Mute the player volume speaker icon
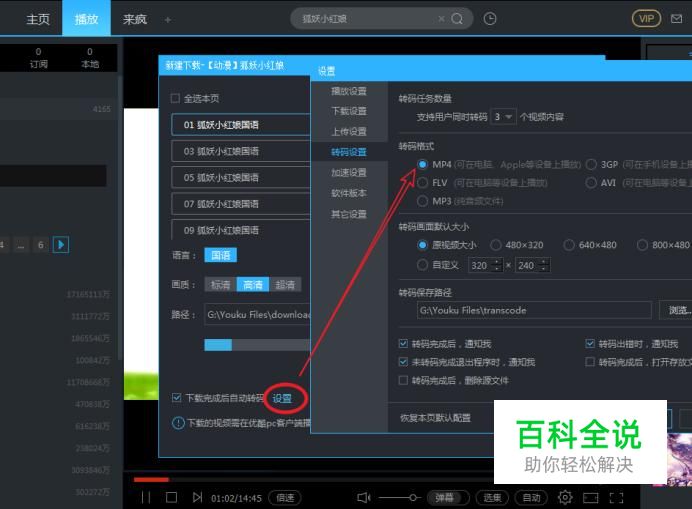Image resolution: width=692 pixels, height=509 pixels. [364, 498]
